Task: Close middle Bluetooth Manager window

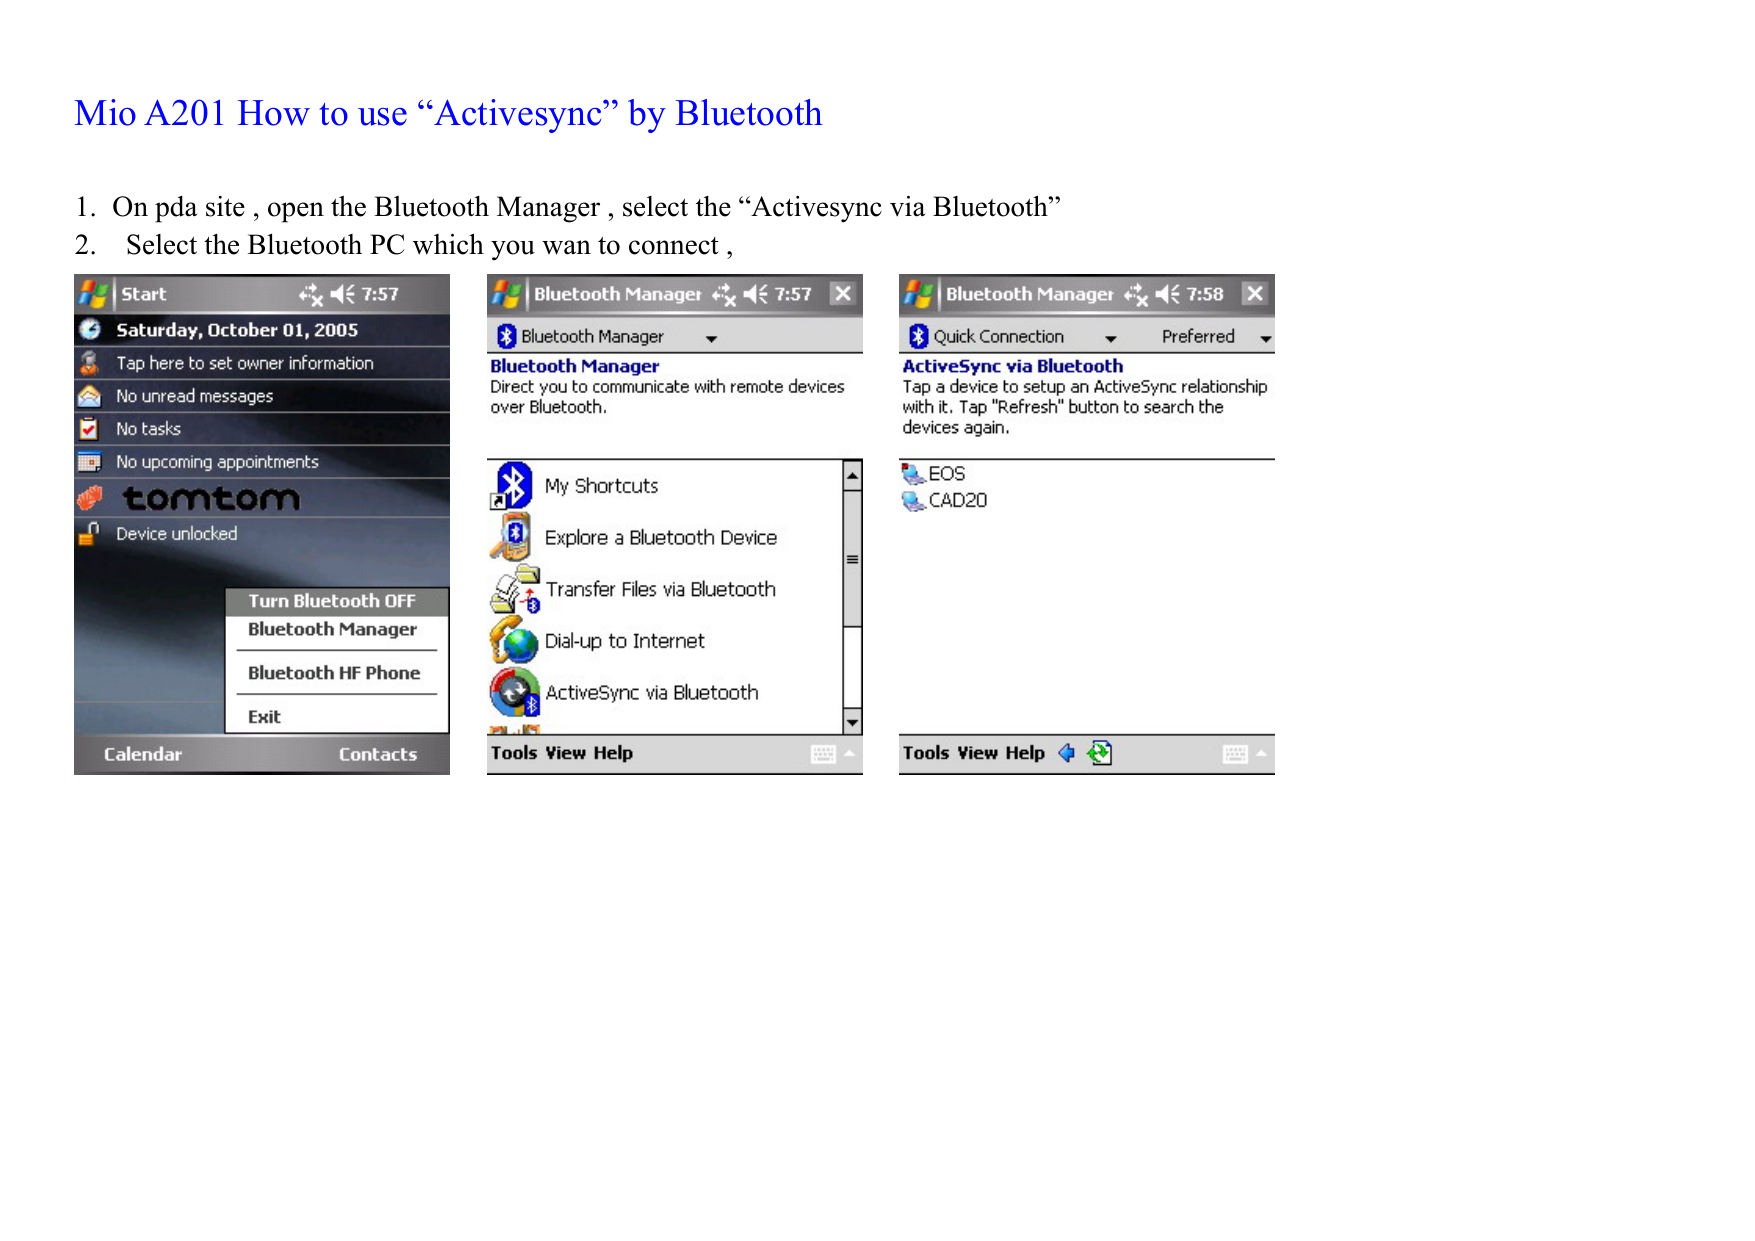Action: (x=843, y=294)
